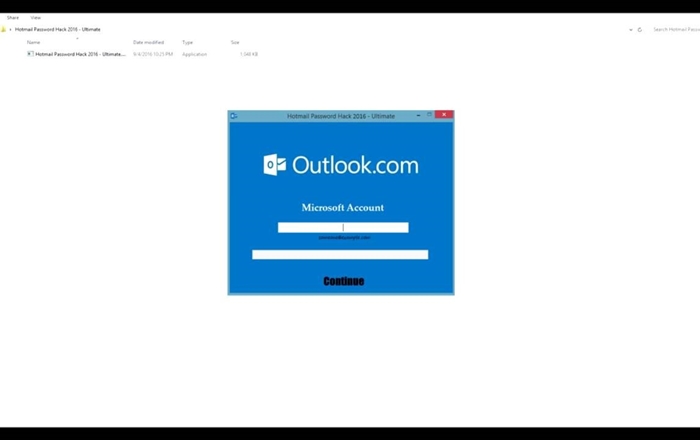Select the Hotmail Password Hack 2016 breadcrumb path

pyautogui.click(x=58, y=29)
